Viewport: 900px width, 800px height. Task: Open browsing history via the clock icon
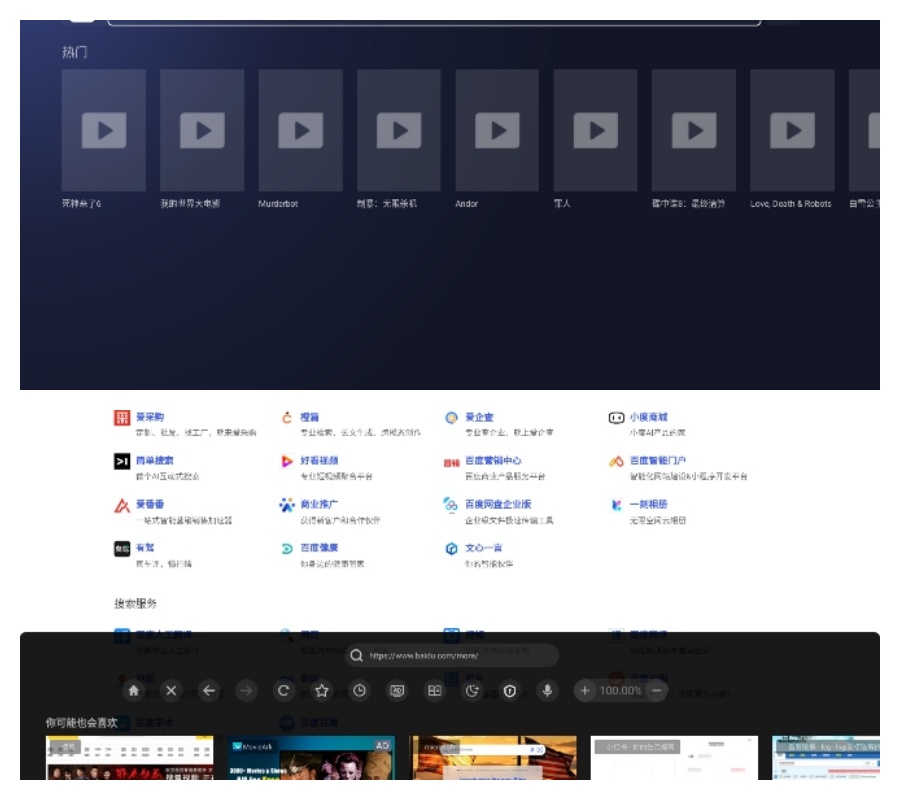click(x=359, y=690)
